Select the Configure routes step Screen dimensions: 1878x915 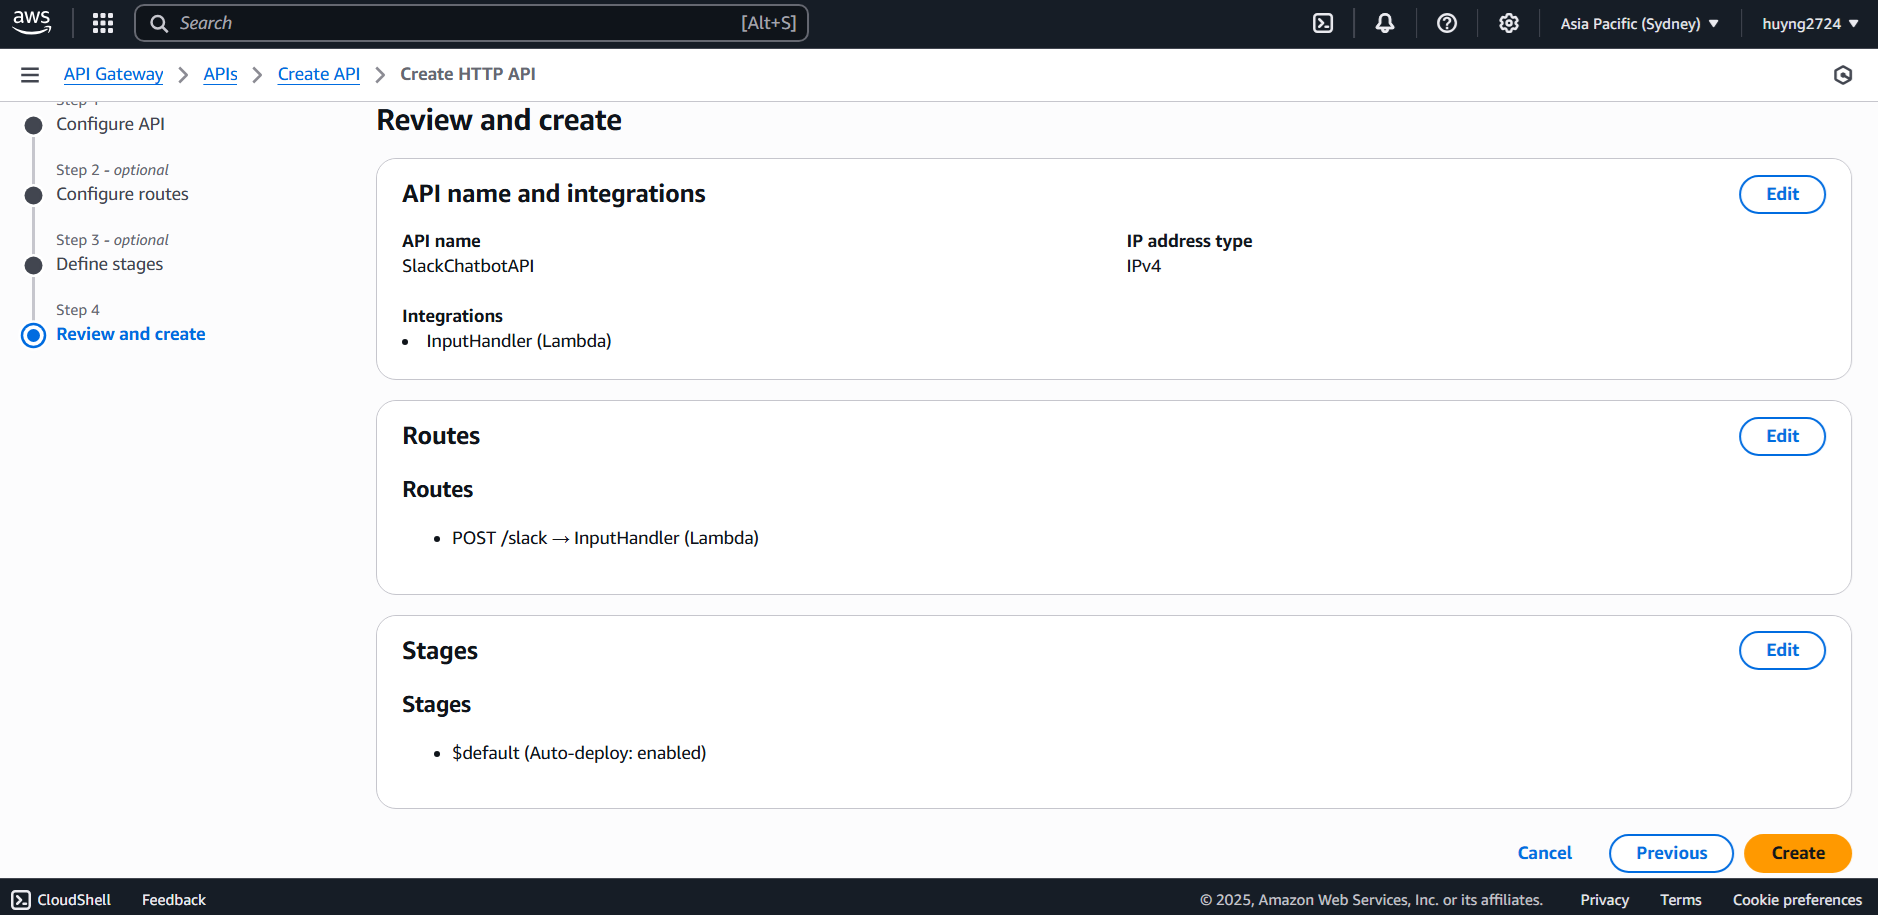(x=122, y=194)
